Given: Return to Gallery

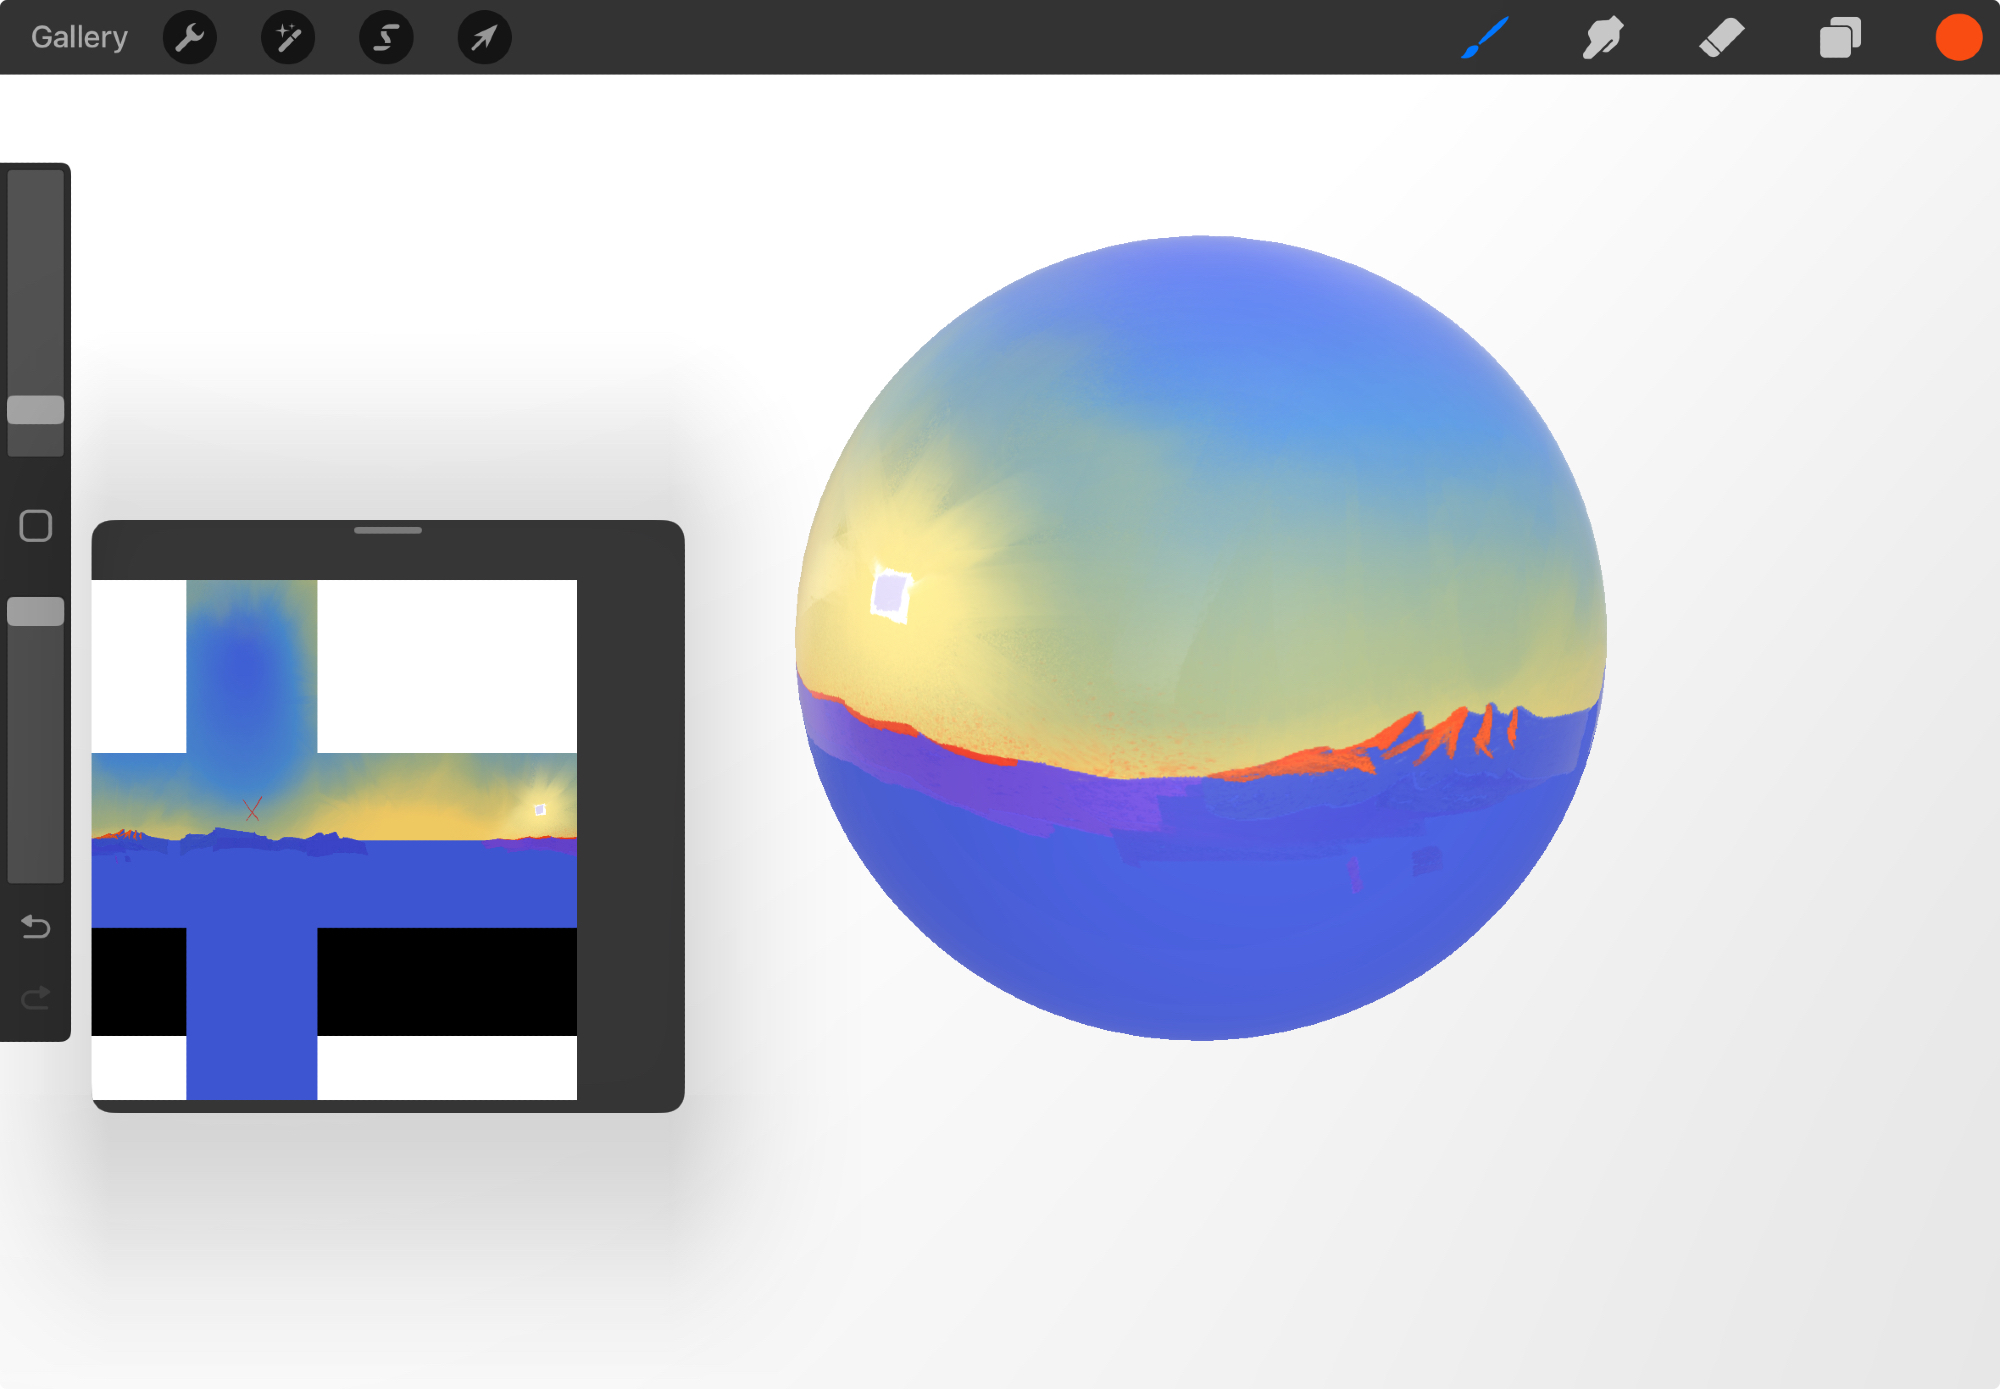Looking at the screenshot, I should click(x=79, y=38).
